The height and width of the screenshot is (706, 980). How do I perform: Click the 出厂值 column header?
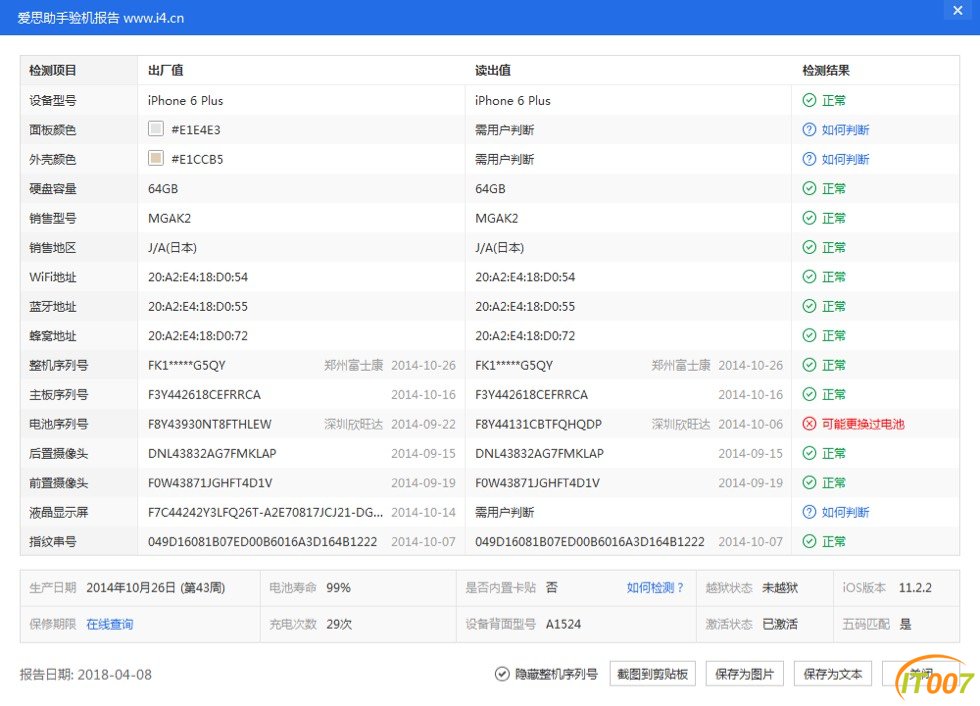coord(166,71)
